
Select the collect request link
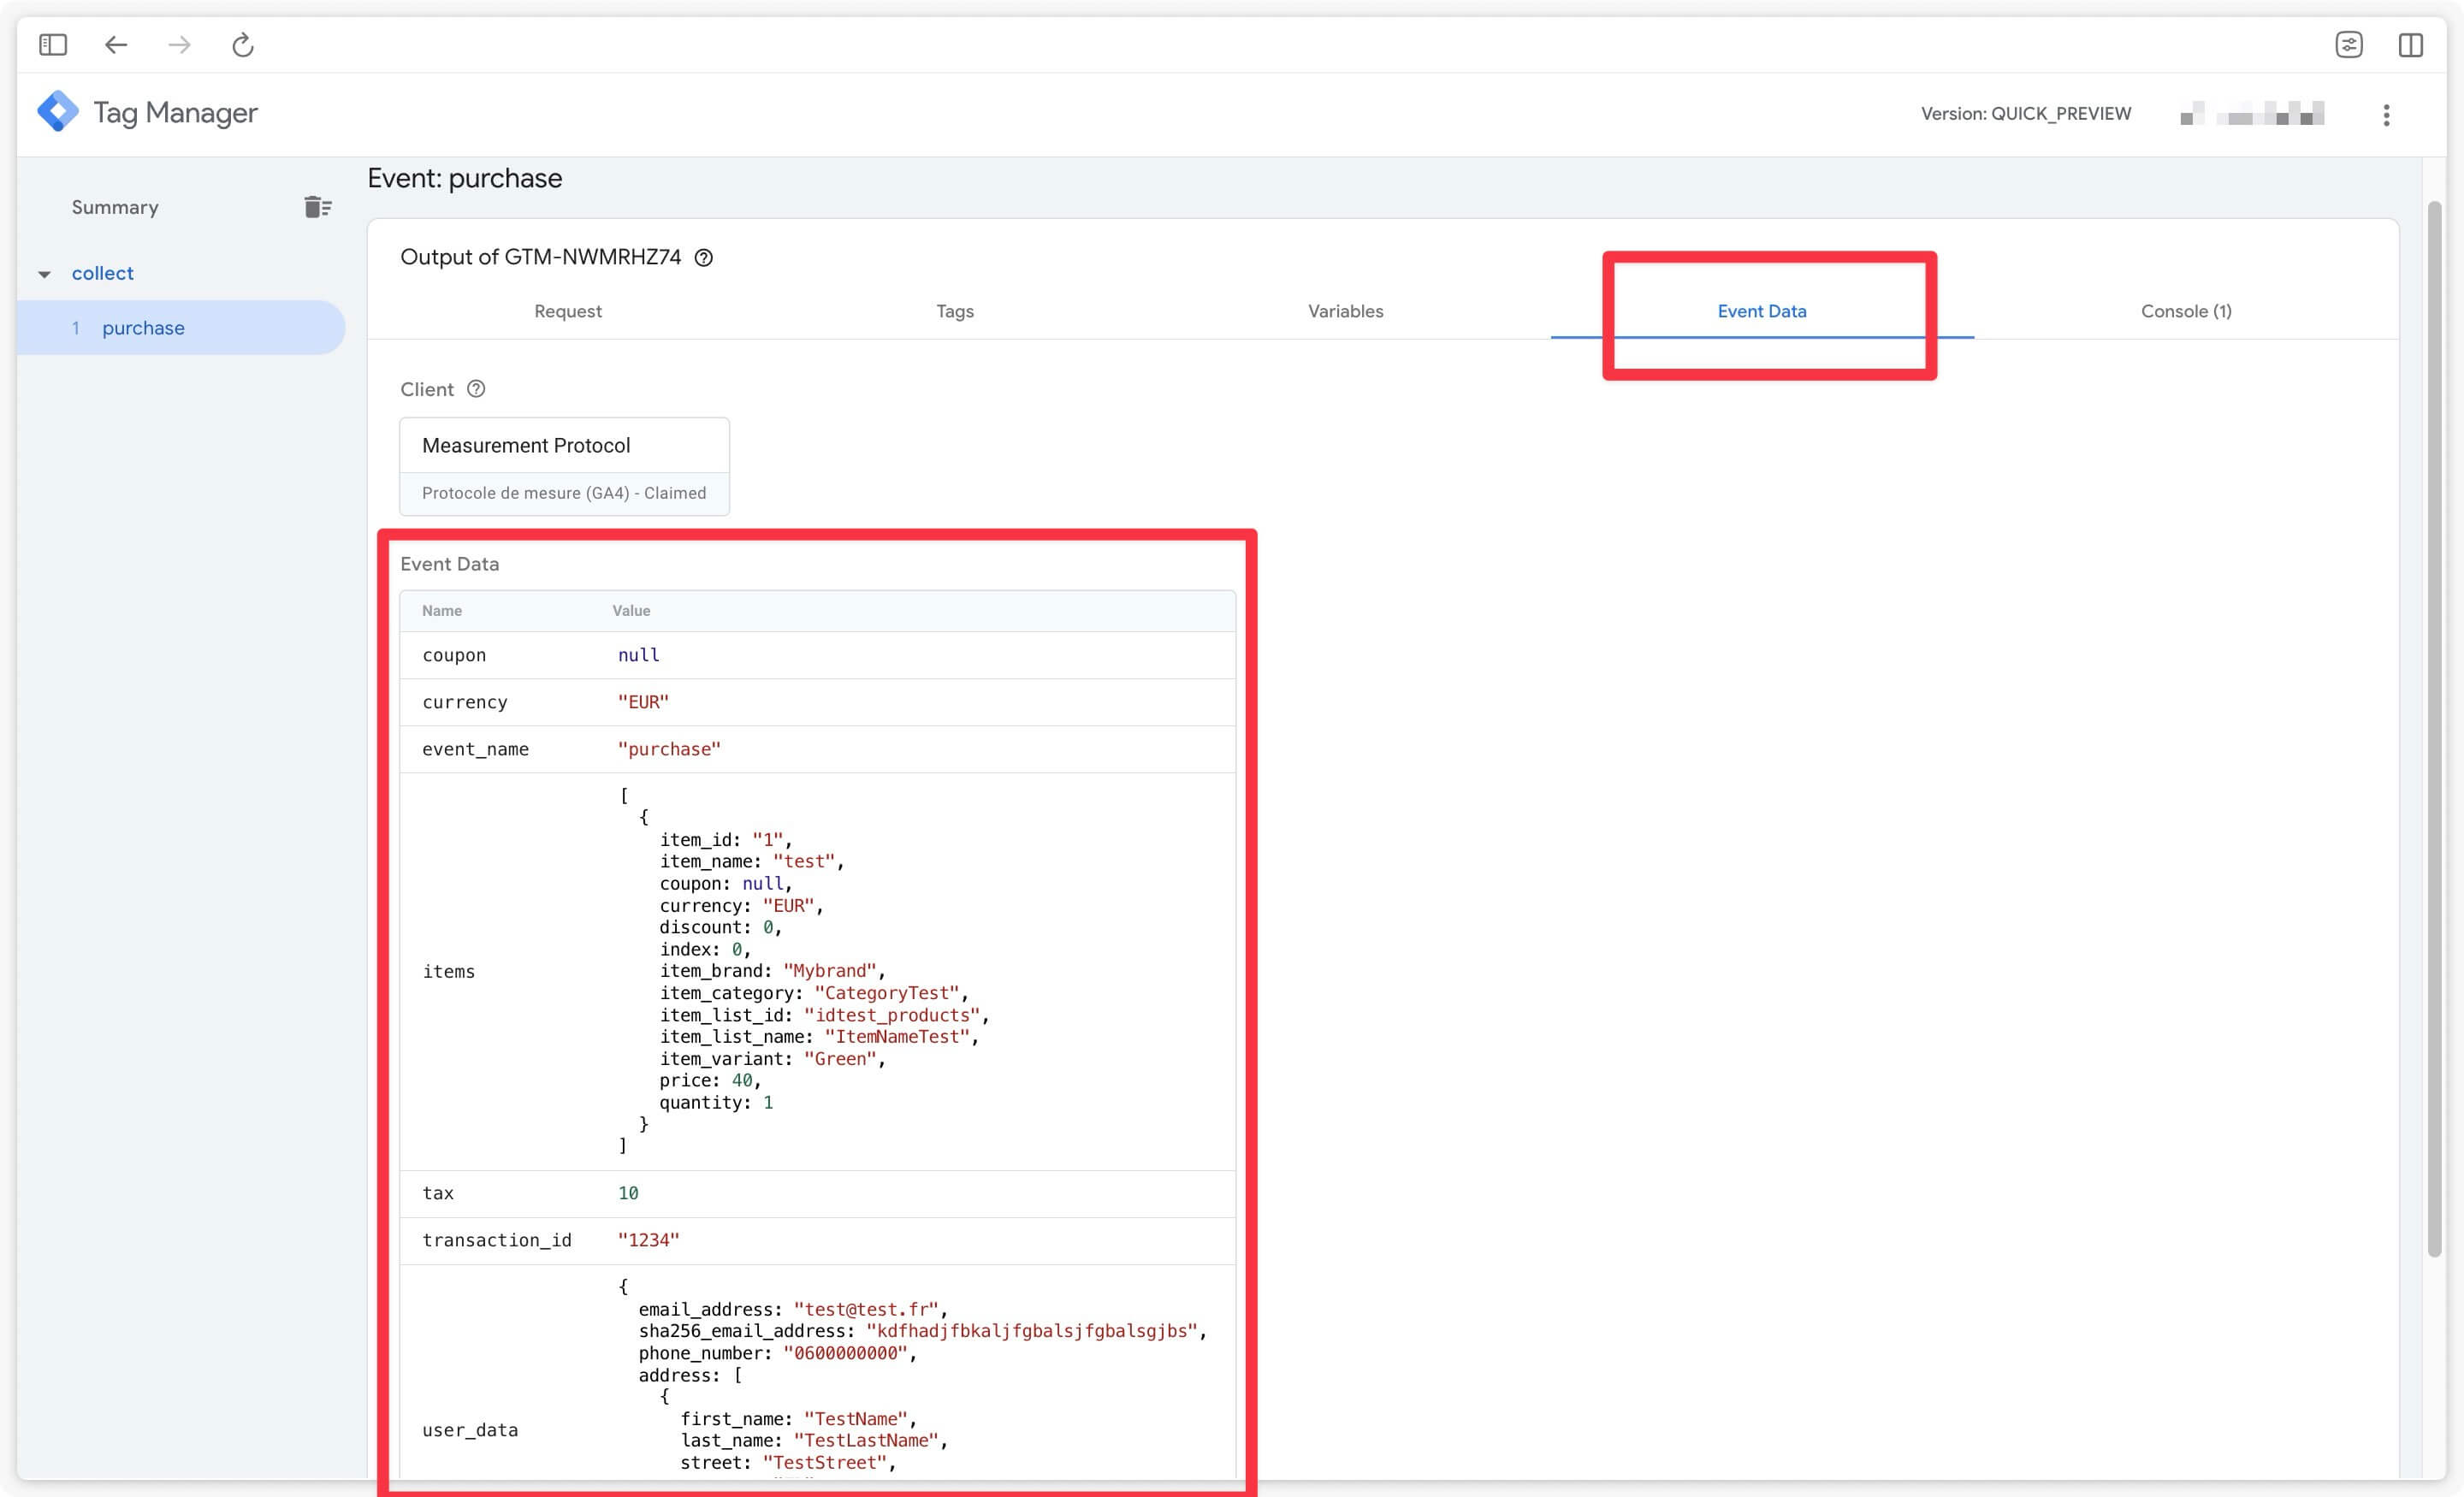click(102, 273)
